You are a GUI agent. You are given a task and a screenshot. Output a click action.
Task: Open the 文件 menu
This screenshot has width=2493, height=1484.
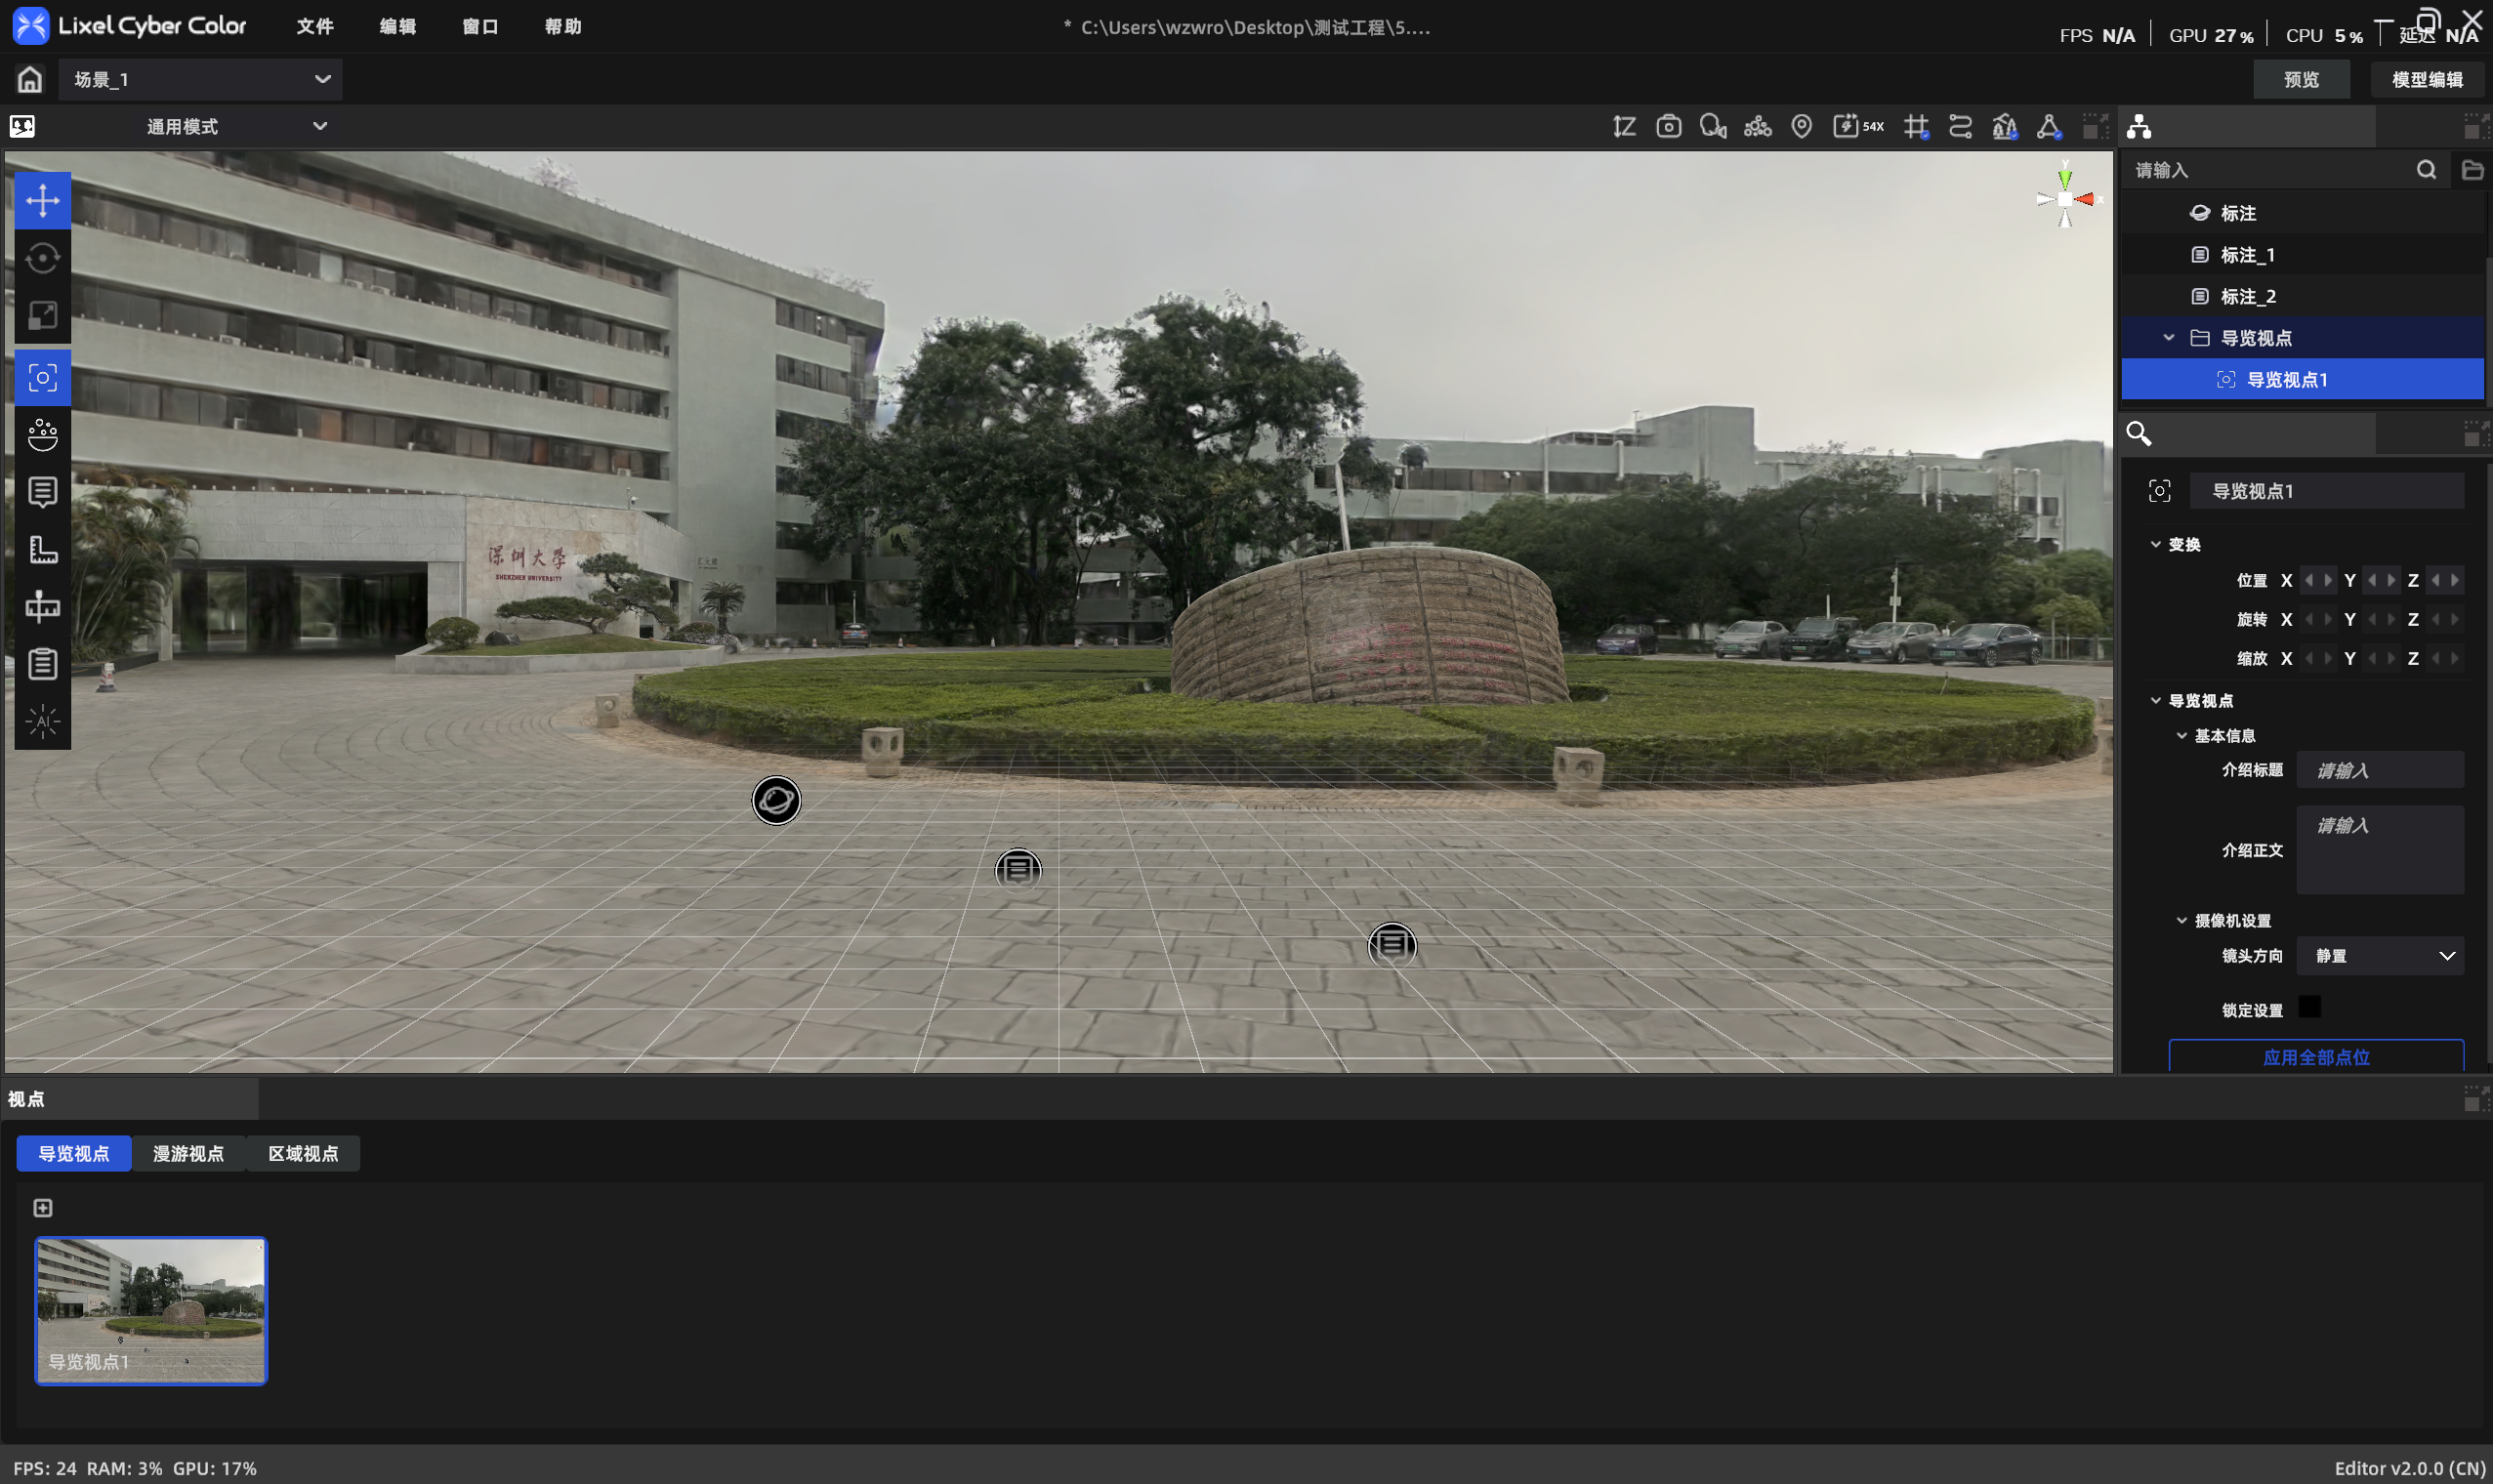point(315,26)
